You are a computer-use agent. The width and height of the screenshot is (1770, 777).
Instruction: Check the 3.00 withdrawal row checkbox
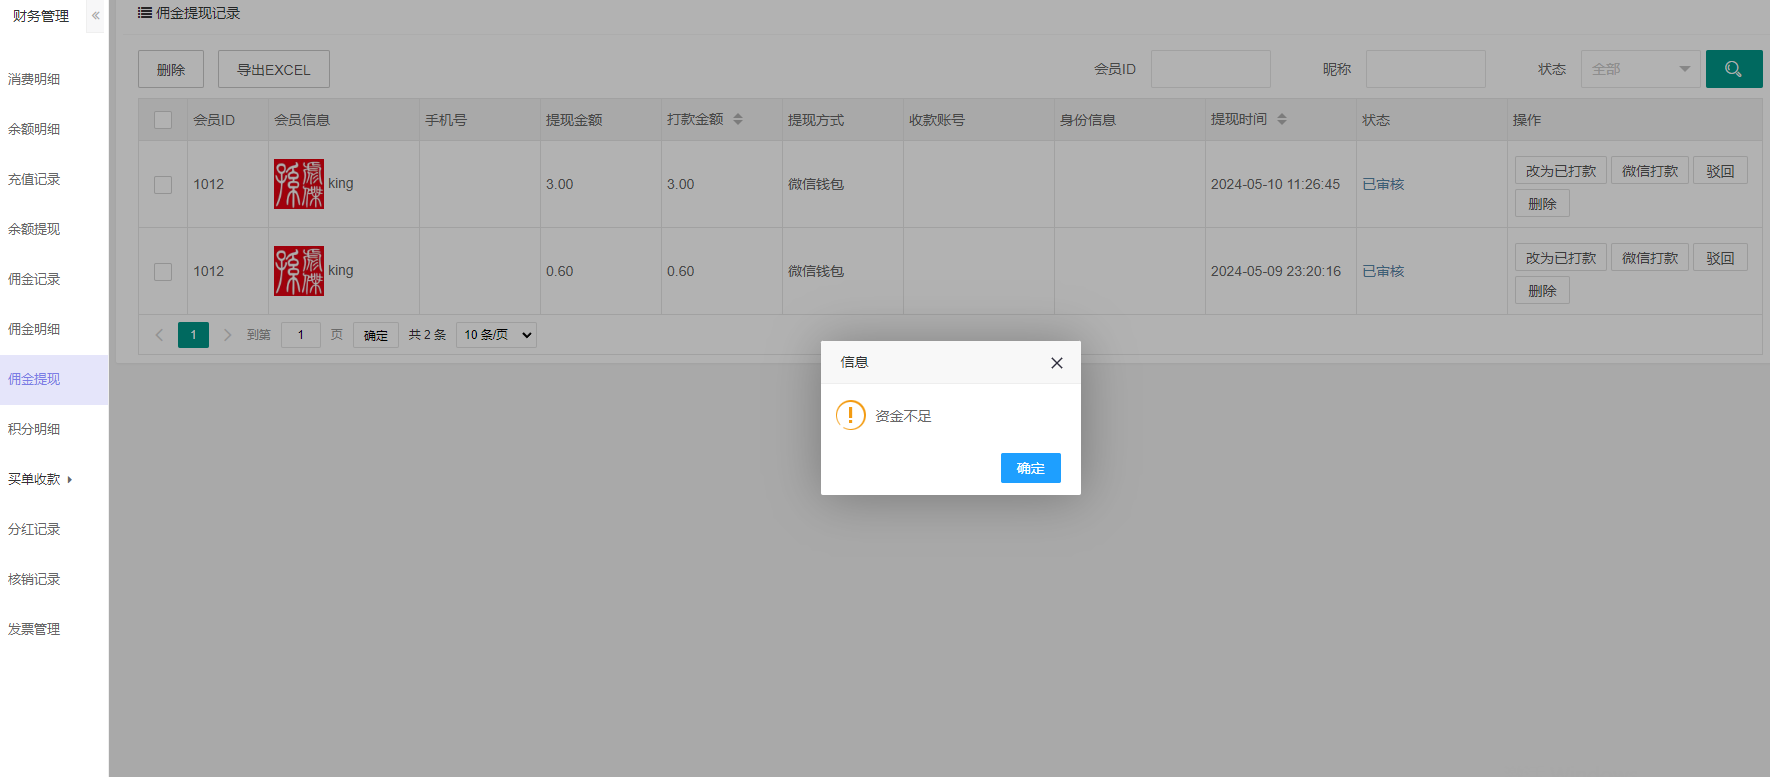163,185
